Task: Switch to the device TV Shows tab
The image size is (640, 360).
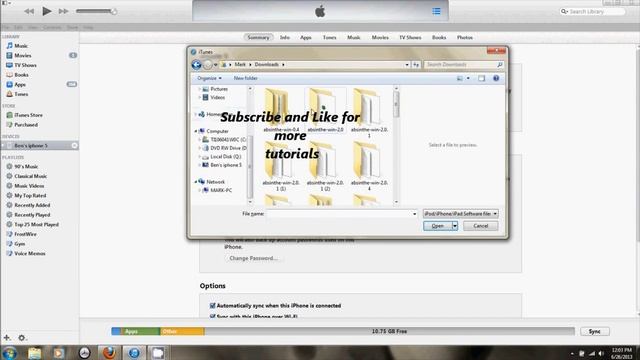Action: pos(410,38)
